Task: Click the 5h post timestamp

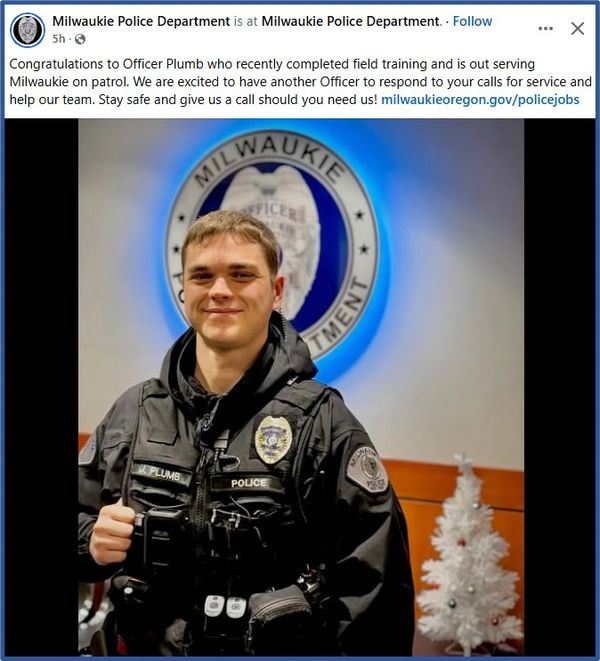Action: pos(59,39)
